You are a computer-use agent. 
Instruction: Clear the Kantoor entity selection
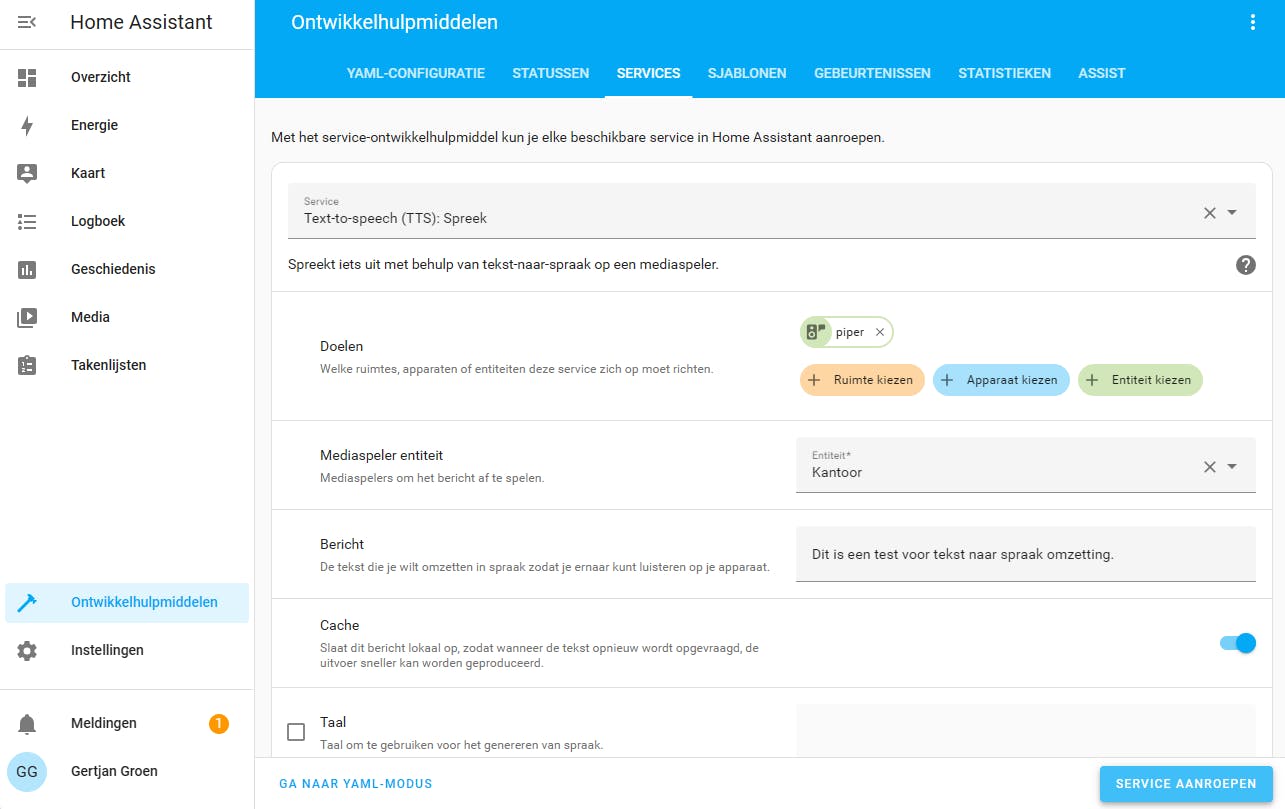[x=1209, y=466]
